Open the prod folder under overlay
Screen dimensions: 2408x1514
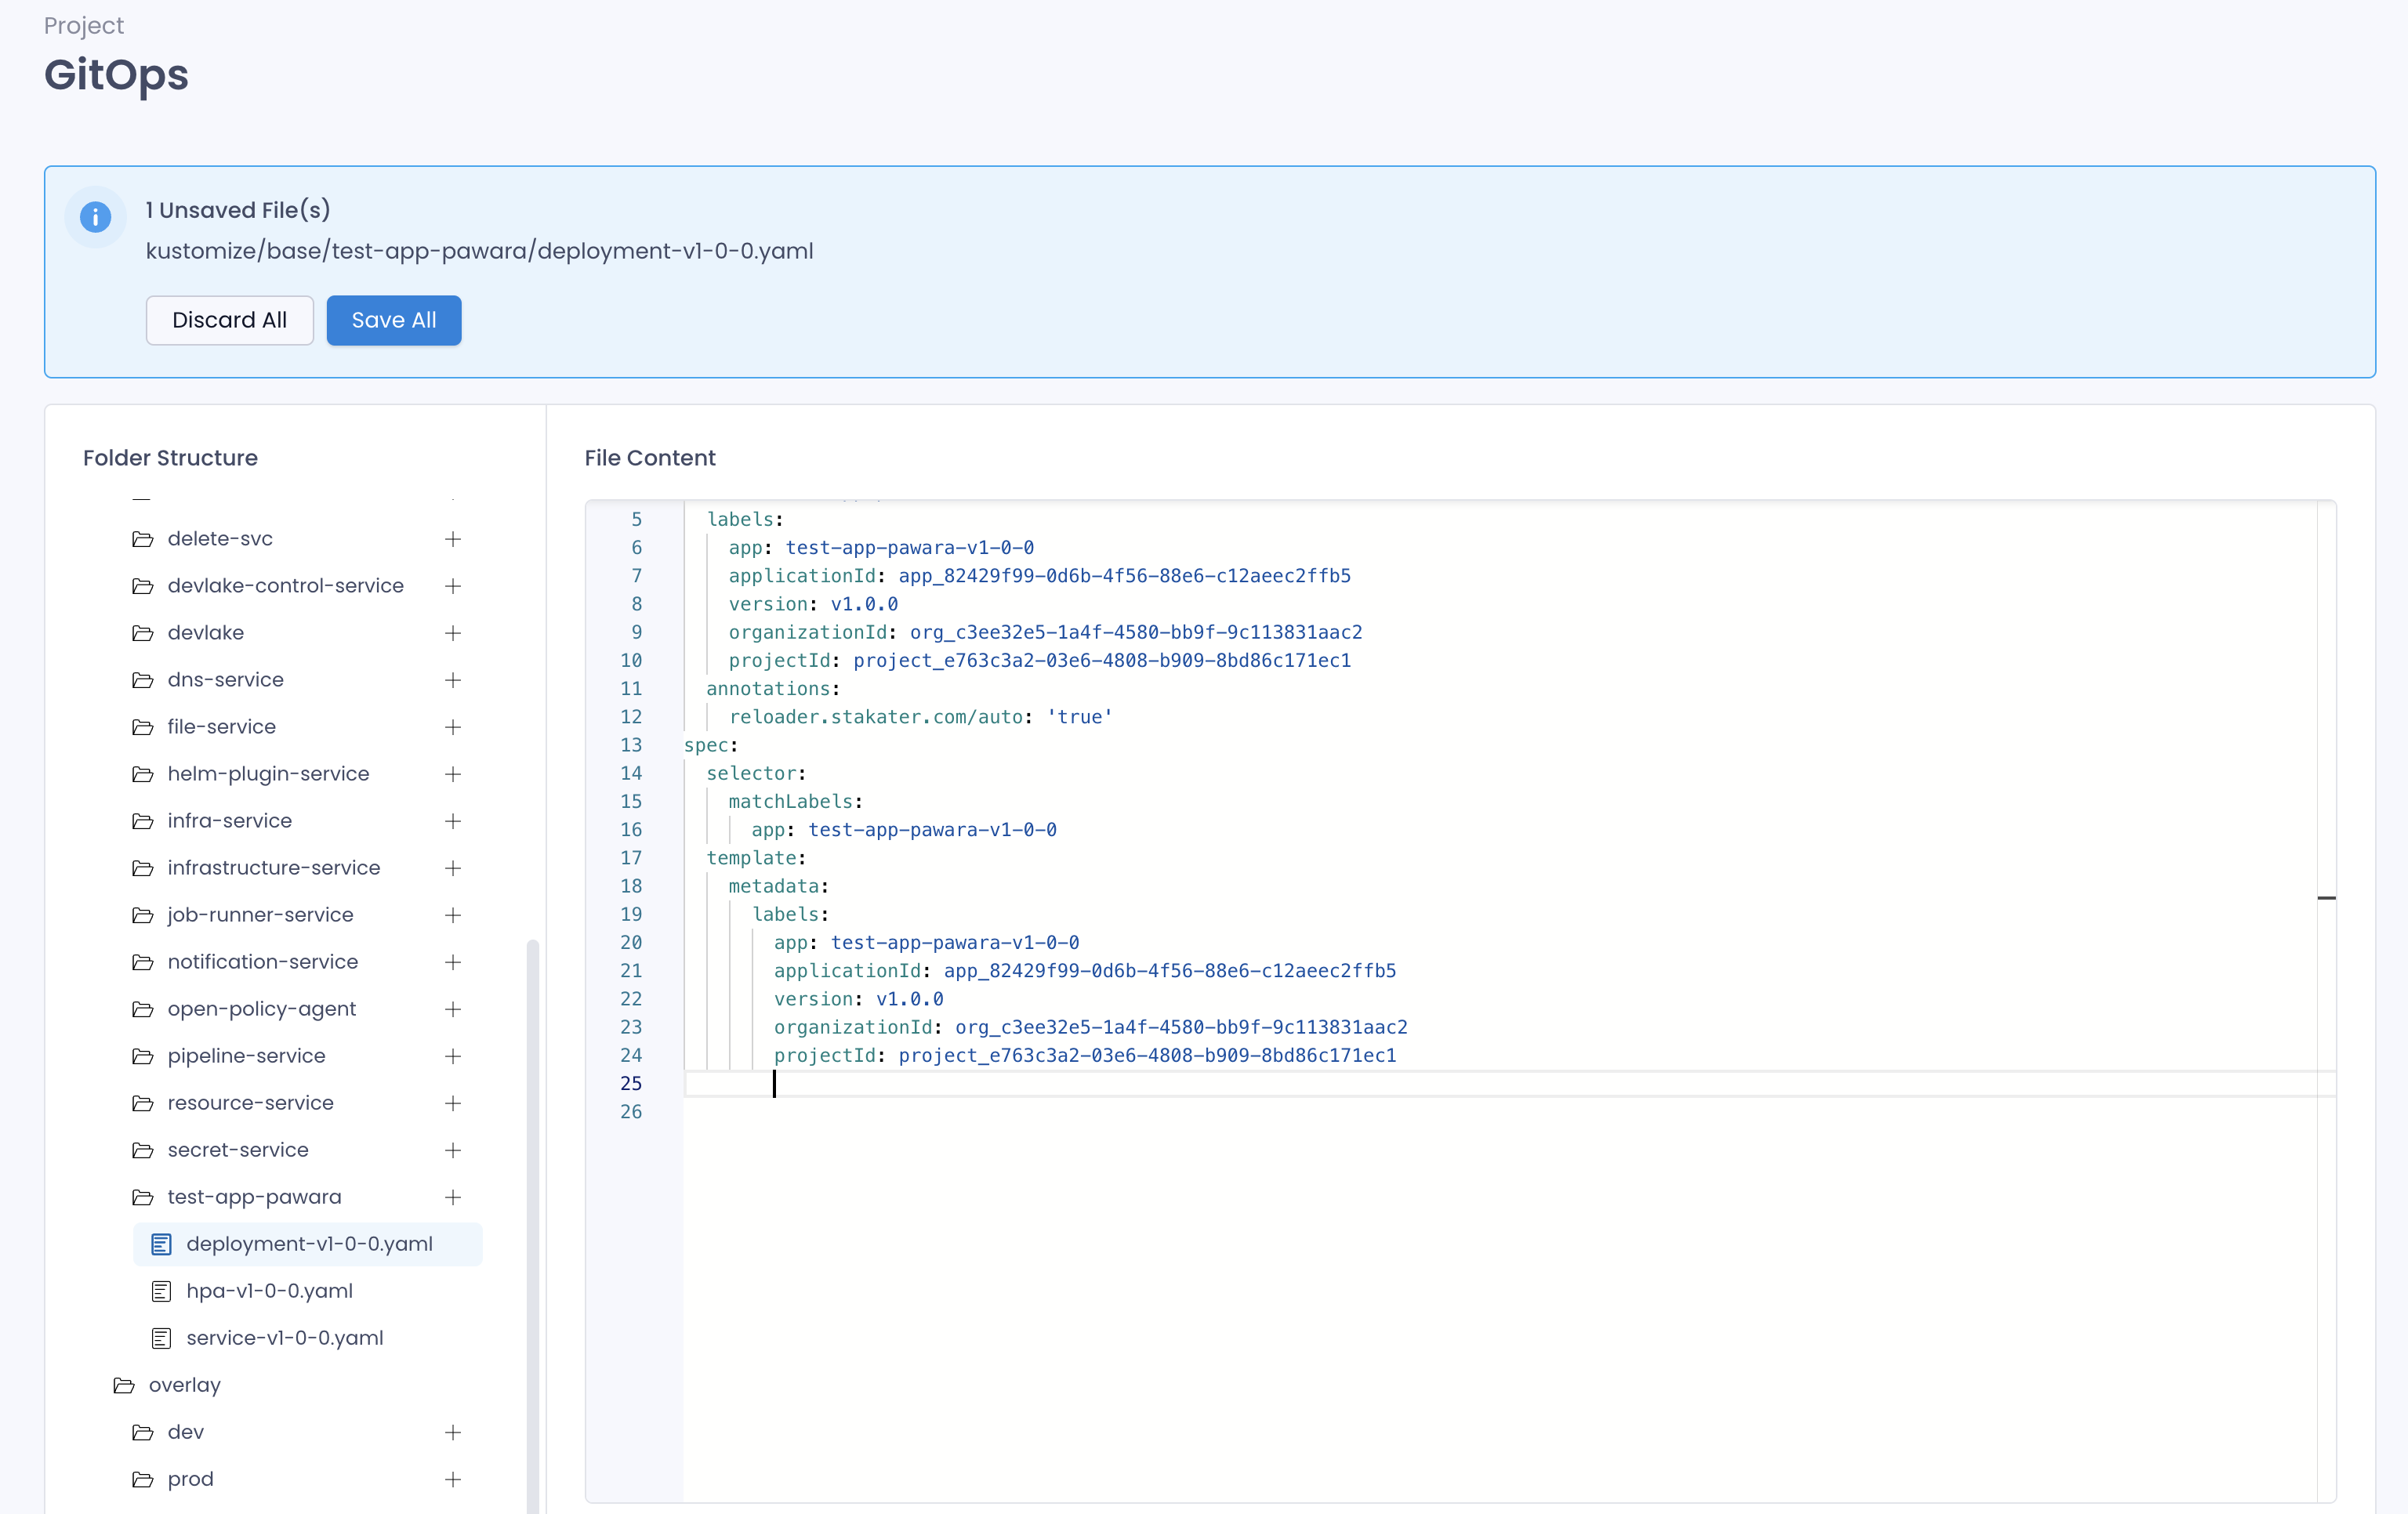[173, 1479]
